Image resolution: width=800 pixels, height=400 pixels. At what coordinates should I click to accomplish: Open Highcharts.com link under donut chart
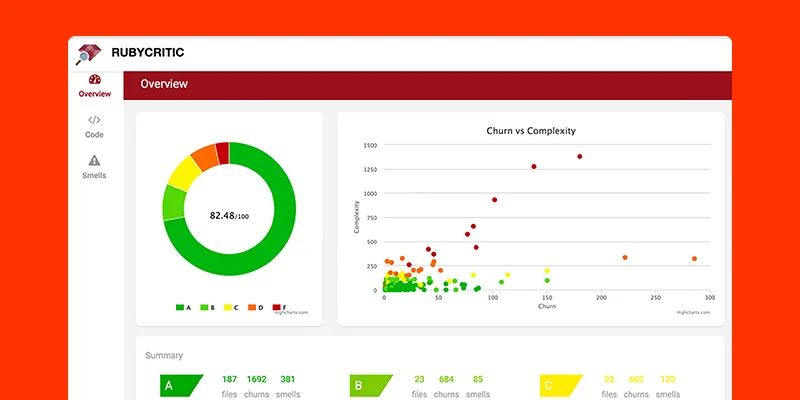click(x=291, y=312)
